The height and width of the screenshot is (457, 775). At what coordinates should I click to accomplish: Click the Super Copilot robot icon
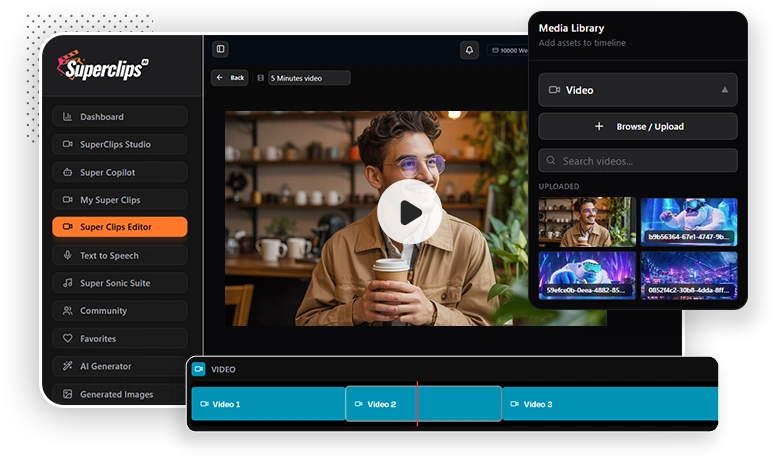pos(67,172)
